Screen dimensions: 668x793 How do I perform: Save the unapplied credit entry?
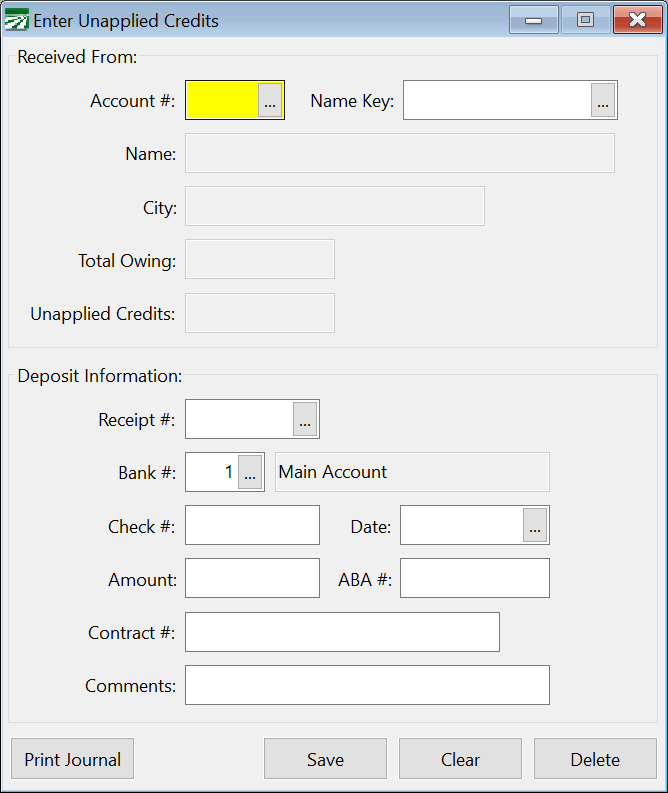[x=325, y=759]
